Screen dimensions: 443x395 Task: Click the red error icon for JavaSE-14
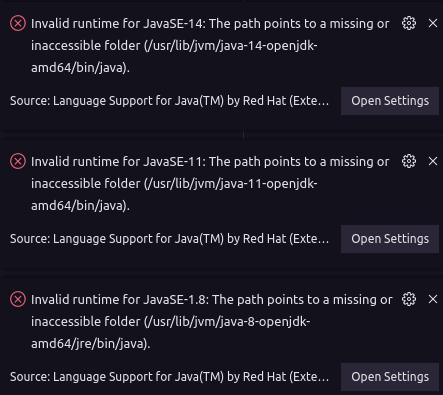(18, 24)
